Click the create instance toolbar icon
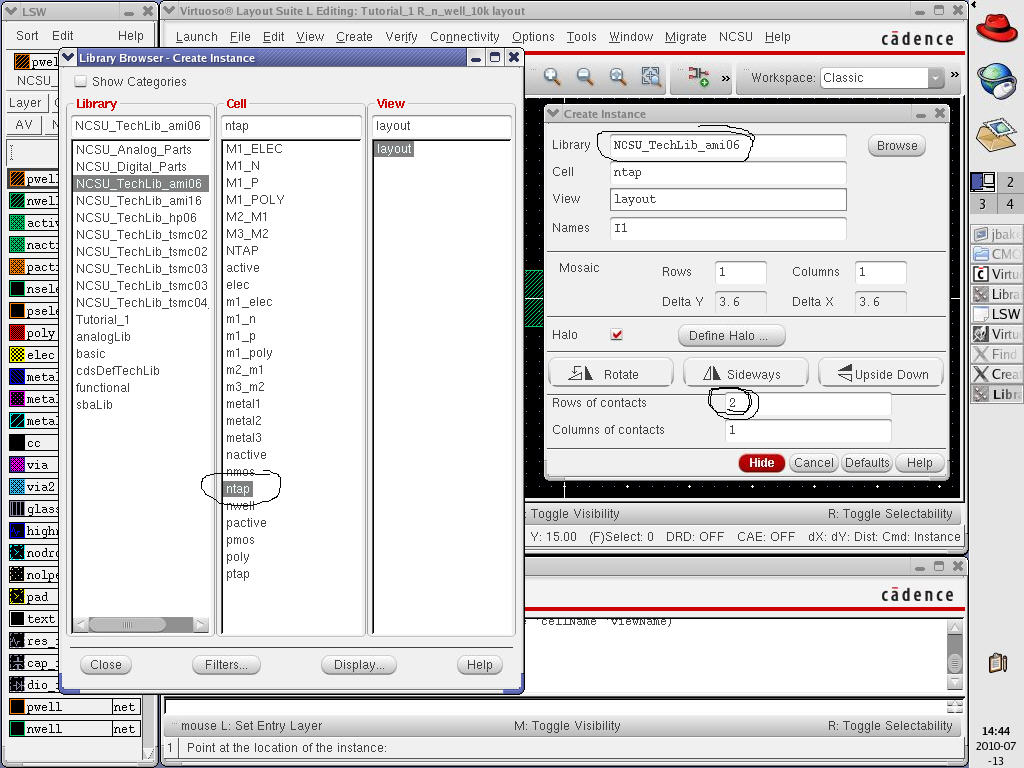The image size is (1024, 768). point(699,77)
